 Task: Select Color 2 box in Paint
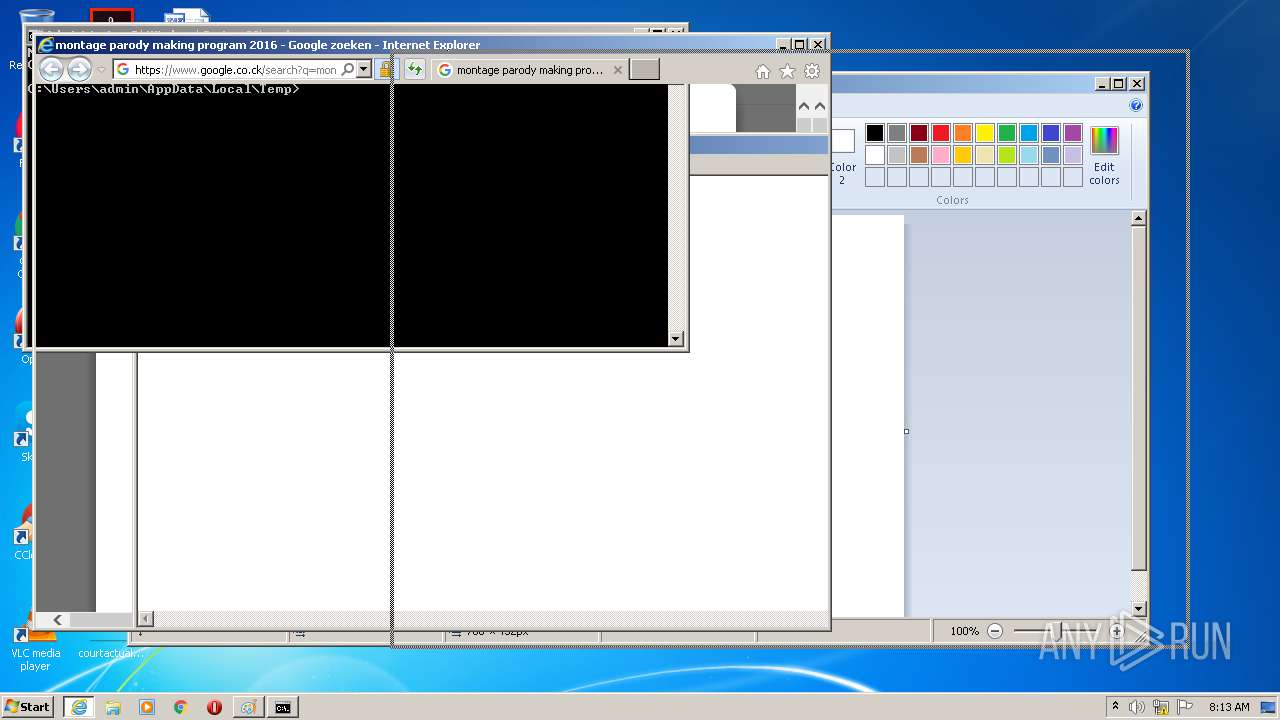[842, 157]
